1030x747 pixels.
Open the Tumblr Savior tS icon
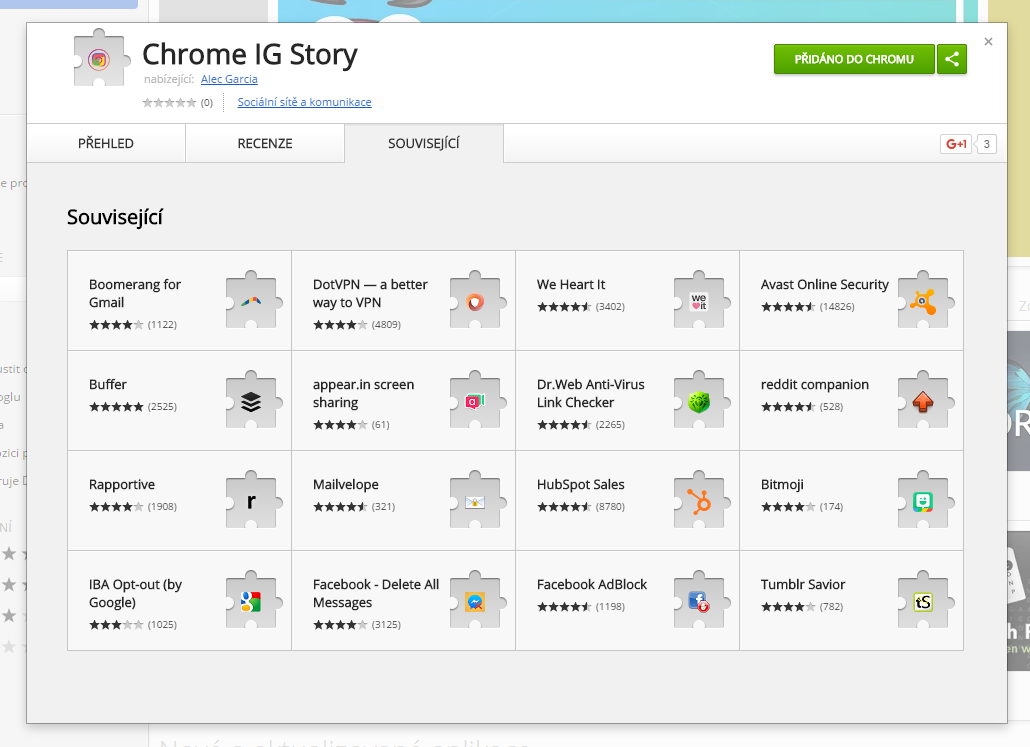(926, 599)
